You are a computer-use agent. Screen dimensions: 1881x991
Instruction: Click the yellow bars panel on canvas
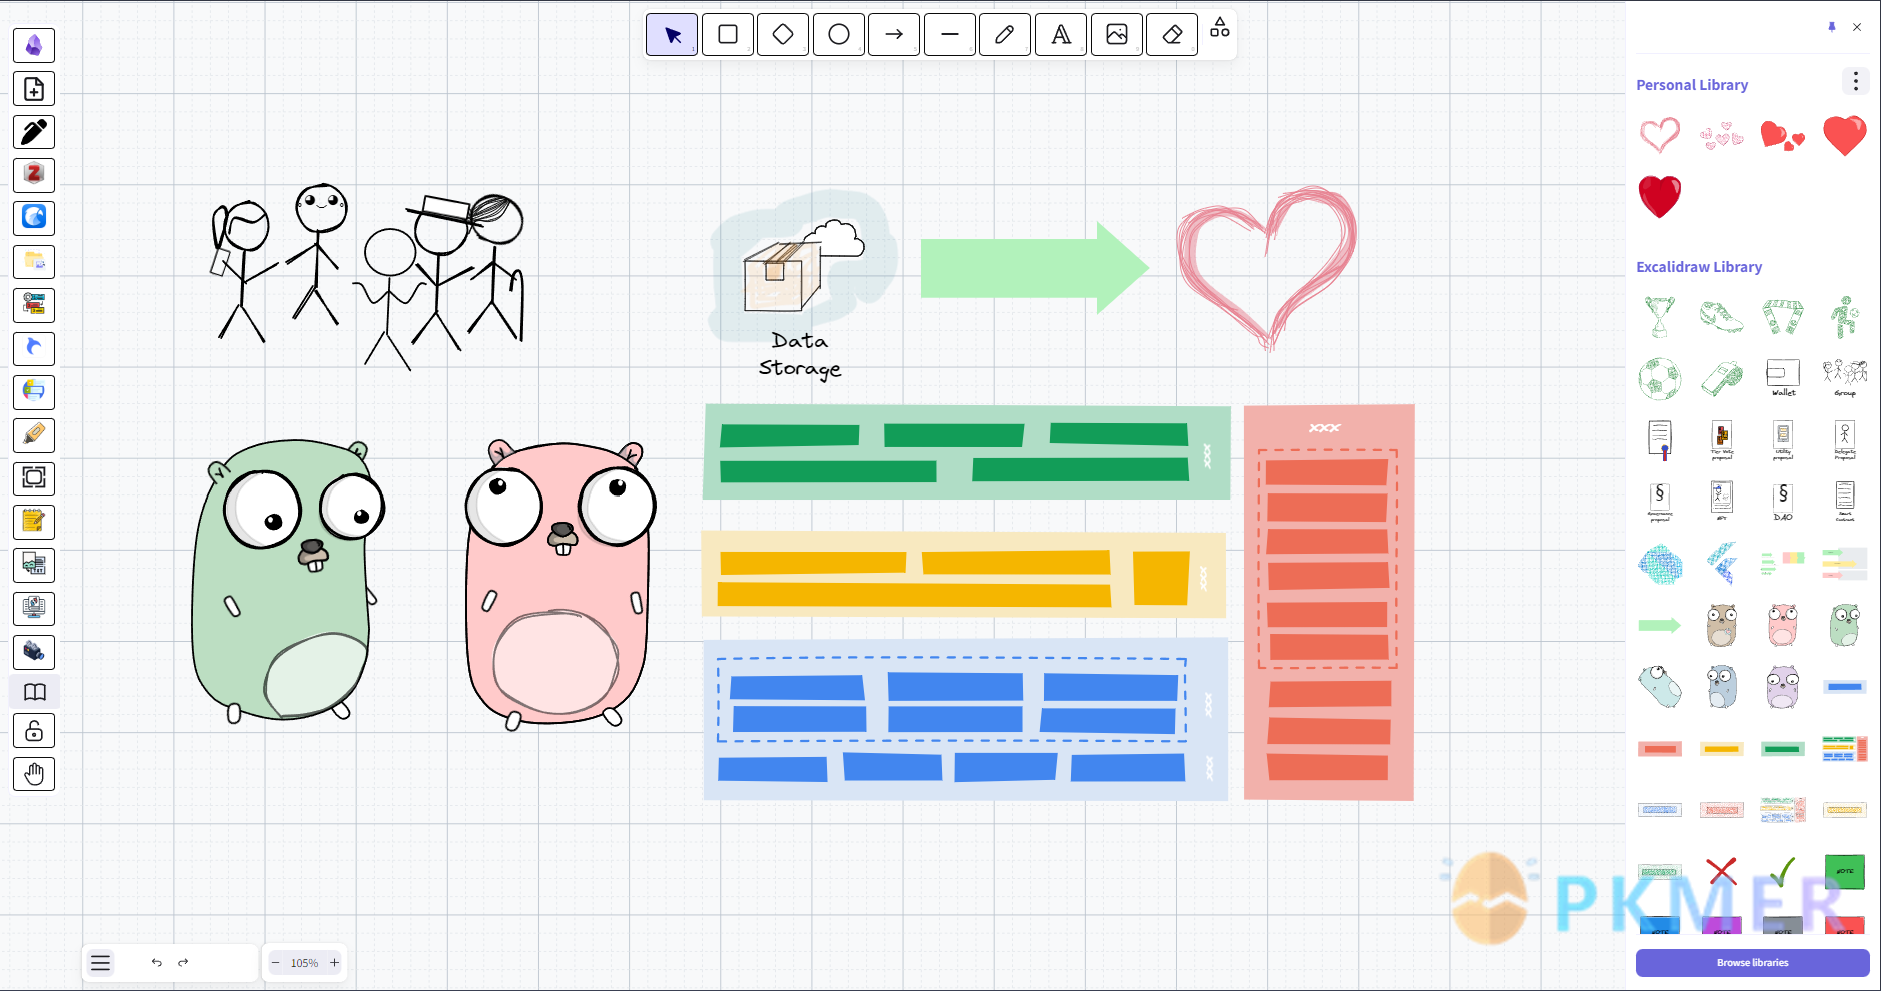[964, 576]
